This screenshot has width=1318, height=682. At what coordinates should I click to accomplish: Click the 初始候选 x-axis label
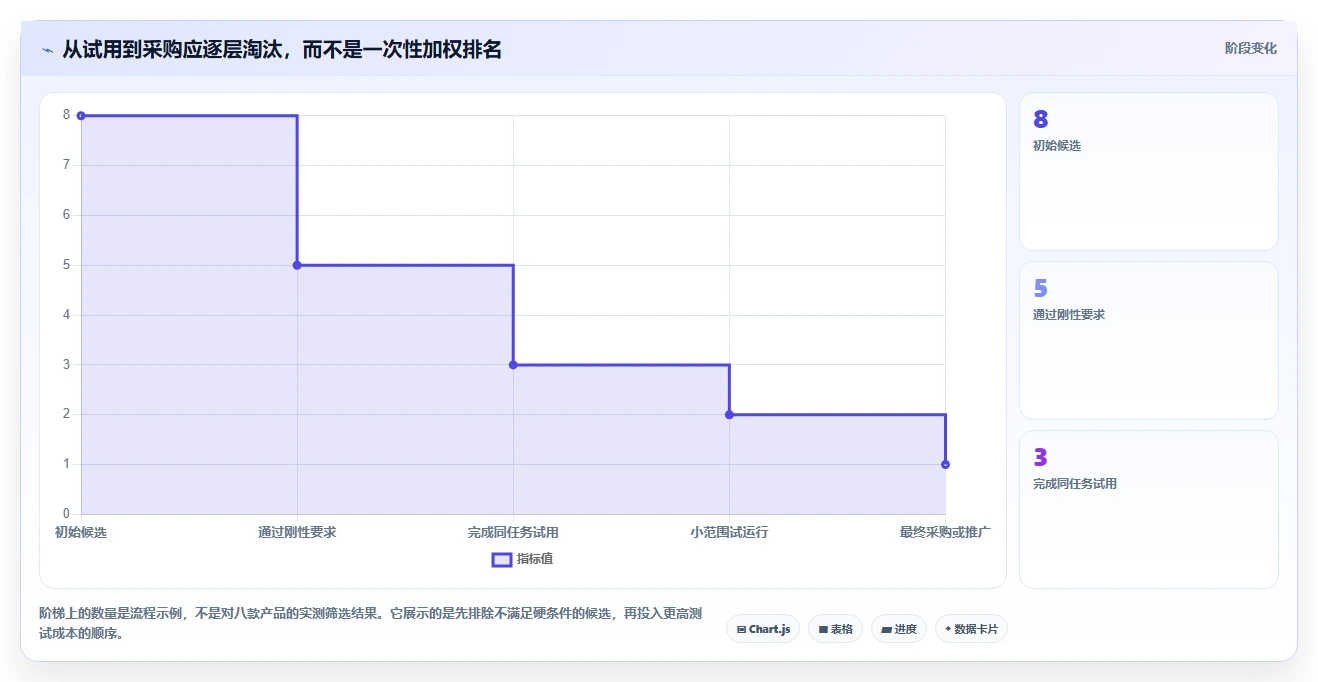point(81,532)
